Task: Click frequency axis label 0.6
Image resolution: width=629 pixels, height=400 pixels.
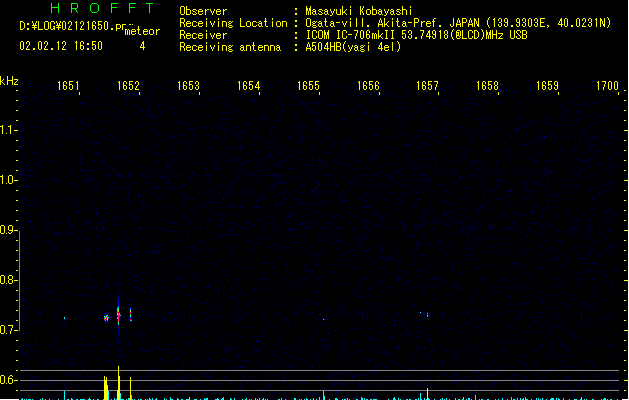Action: tap(6, 380)
